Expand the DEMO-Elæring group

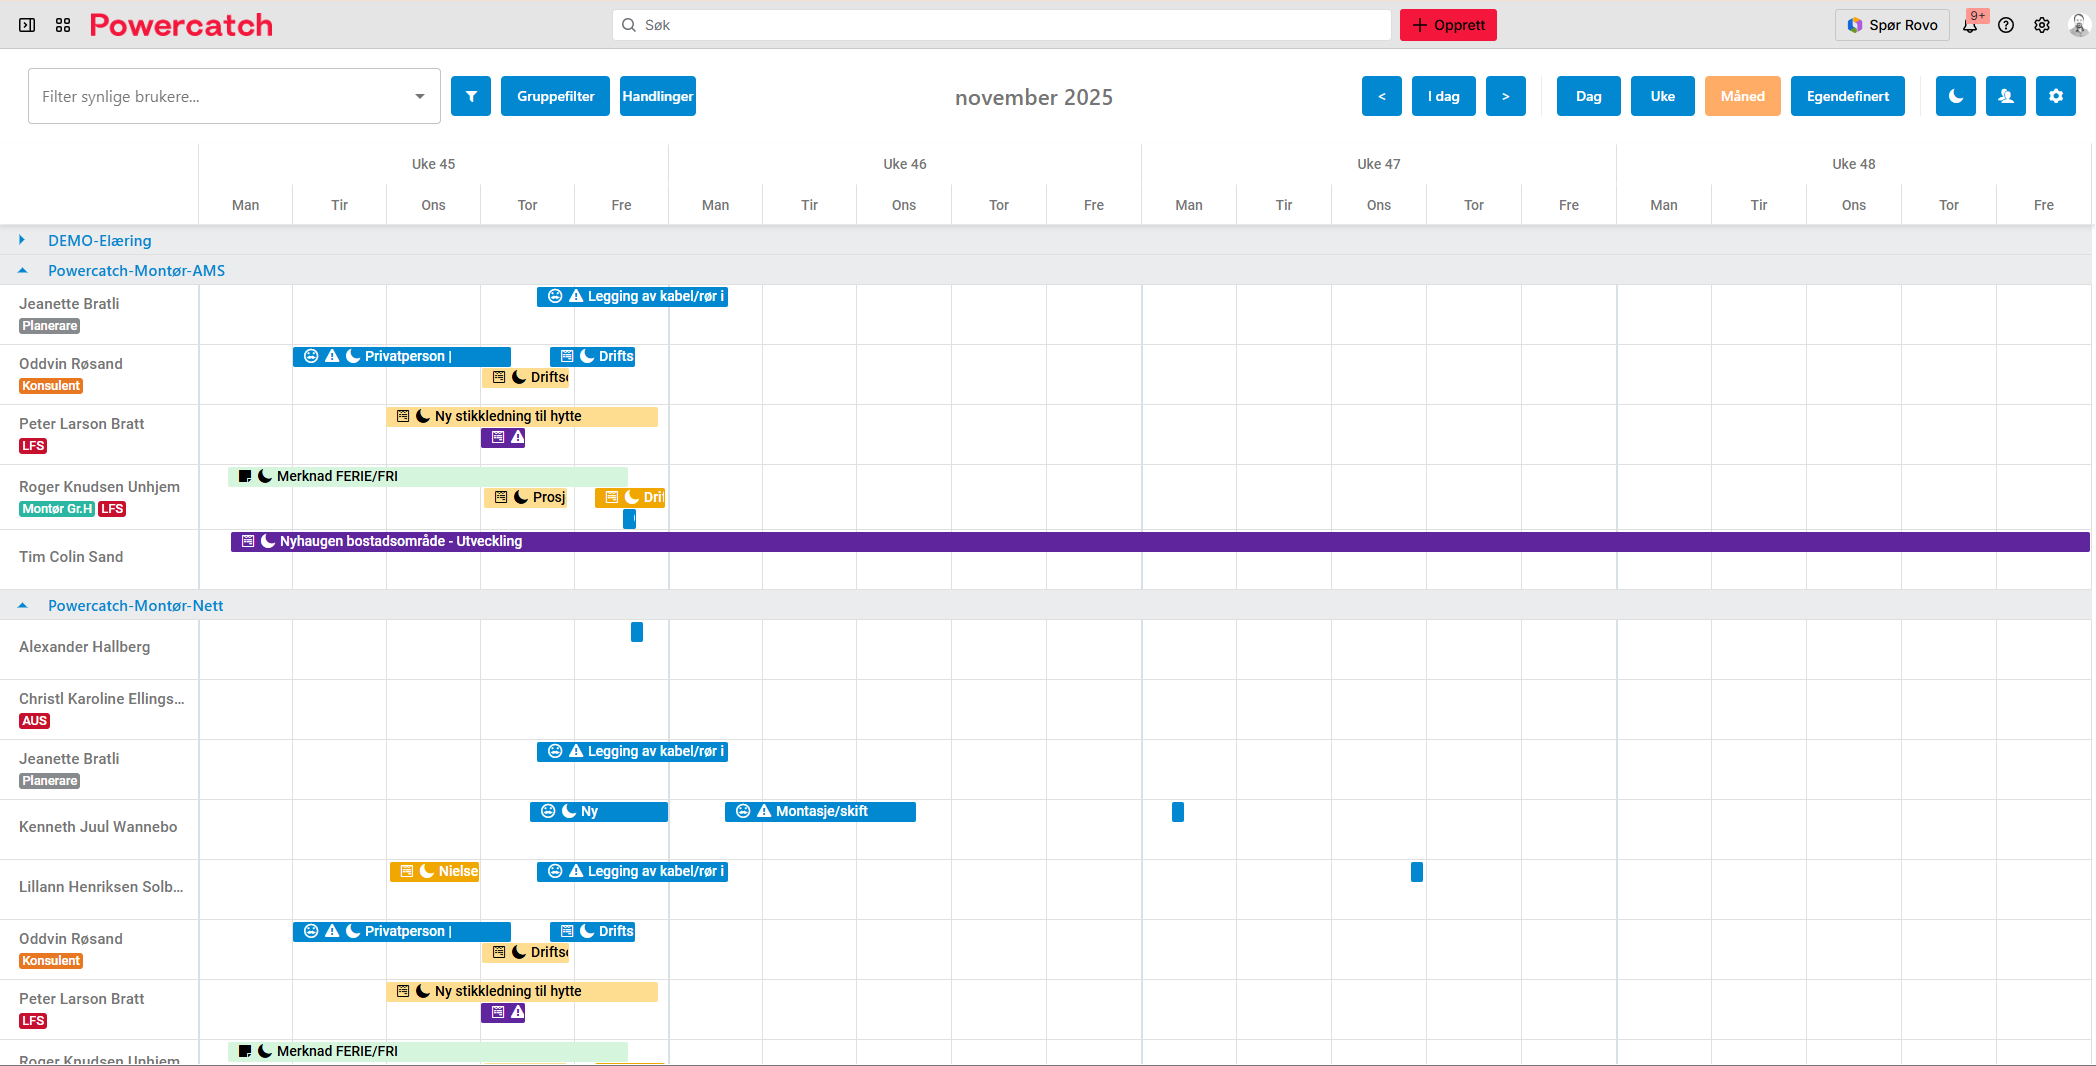point(22,240)
